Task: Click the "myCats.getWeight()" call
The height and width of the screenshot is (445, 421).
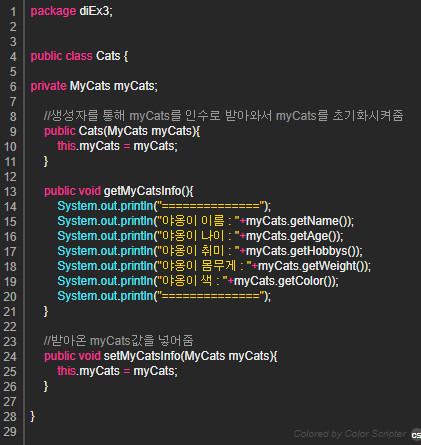Action: pos(311,266)
